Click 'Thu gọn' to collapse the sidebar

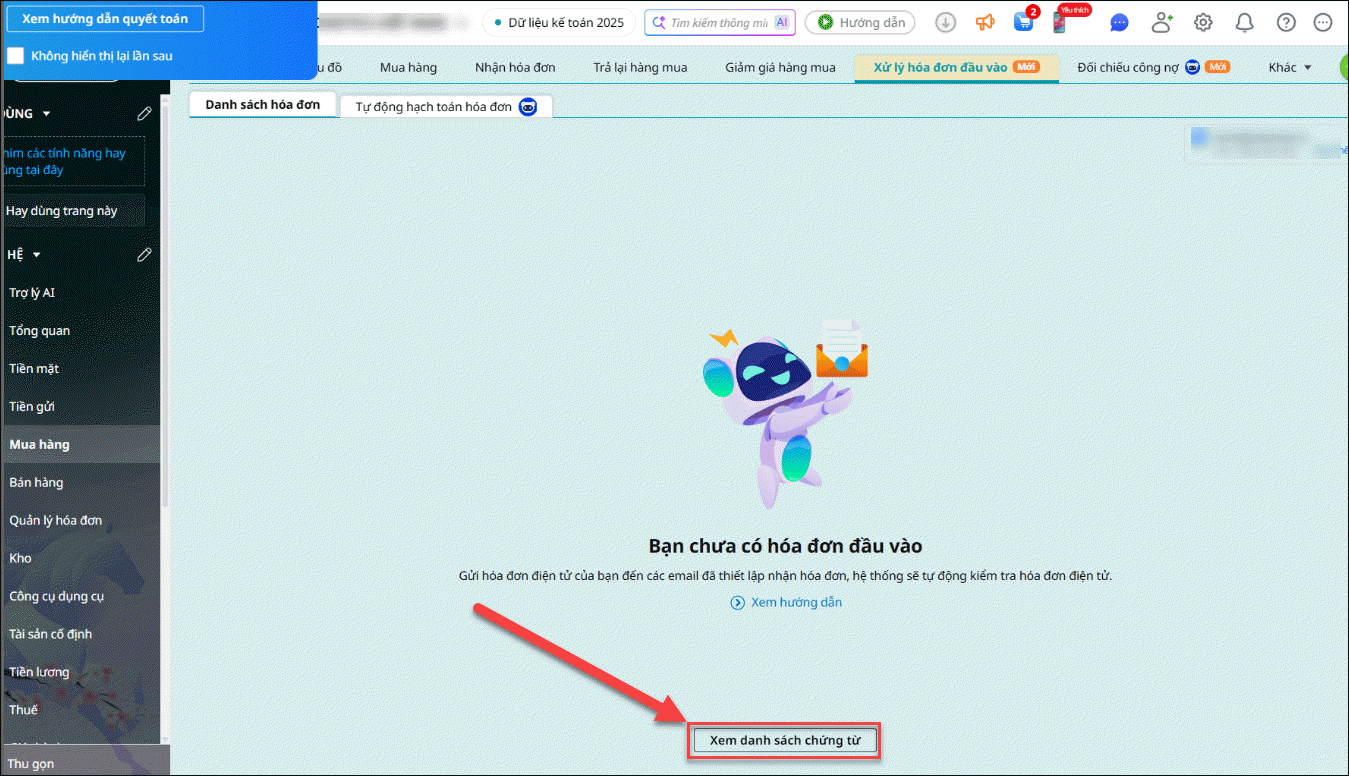pos(84,763)
